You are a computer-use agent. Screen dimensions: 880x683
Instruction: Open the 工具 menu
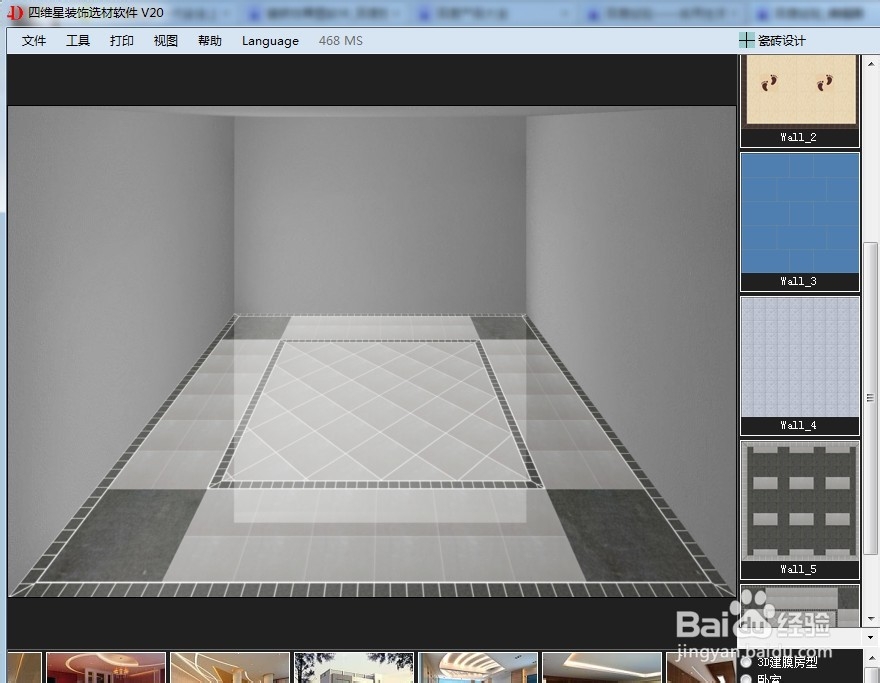click(x=78, y=40)
